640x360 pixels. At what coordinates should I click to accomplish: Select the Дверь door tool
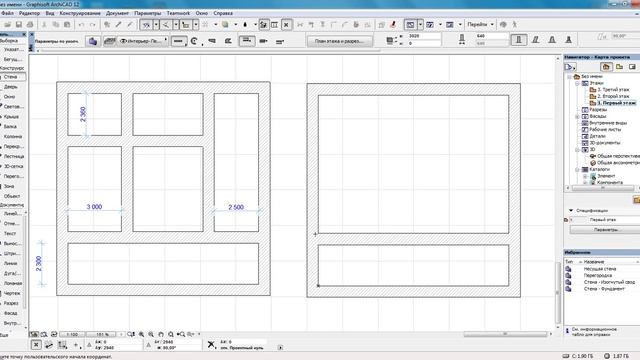click(12, 87)
